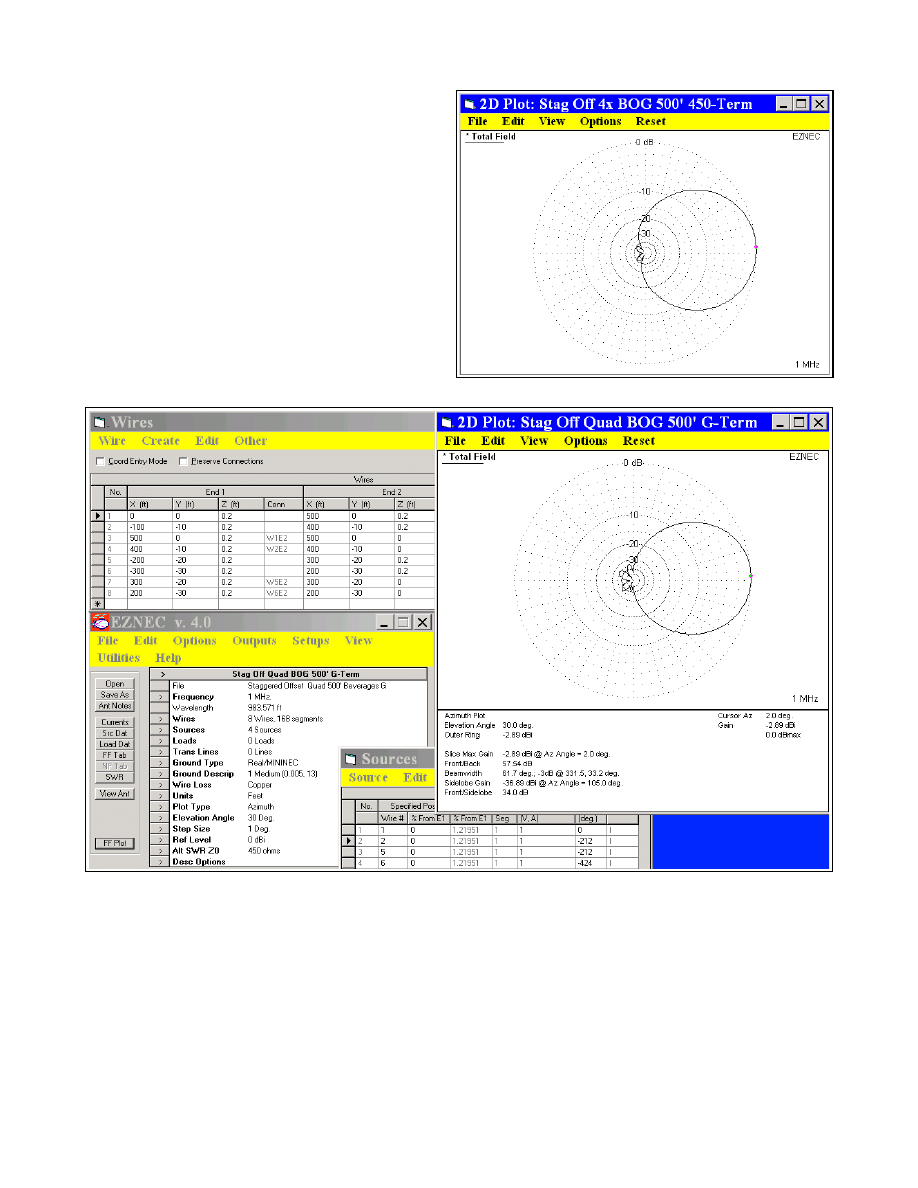Open the Create menu in Wires window
Screen dimensions: 918x1188
pos(161,441)
